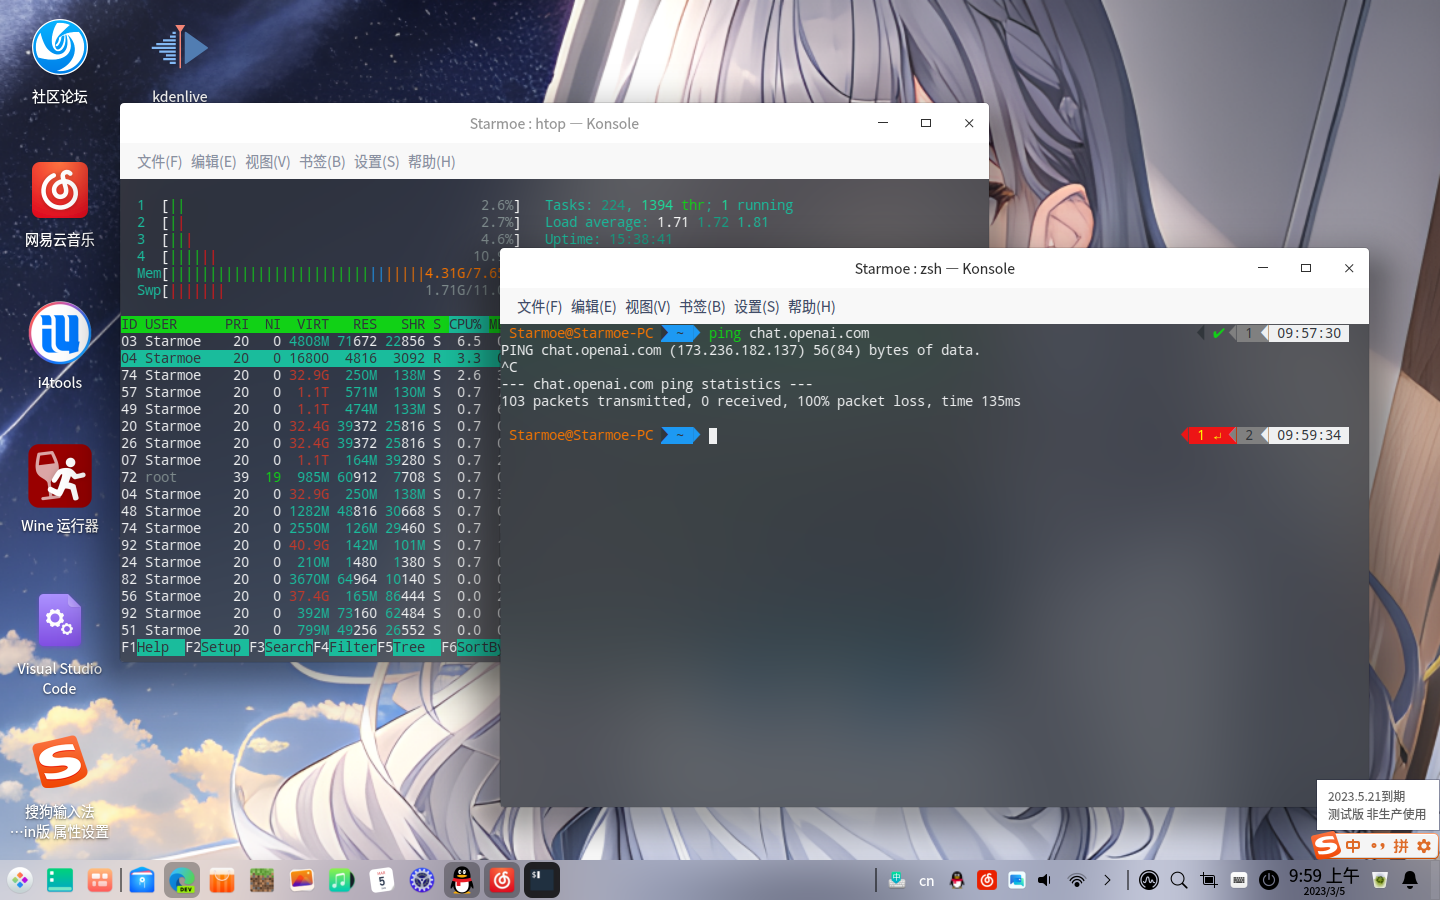Click the cn input language tray indicator
This screenshot has height=900, width=1440.
click(927, 881)
